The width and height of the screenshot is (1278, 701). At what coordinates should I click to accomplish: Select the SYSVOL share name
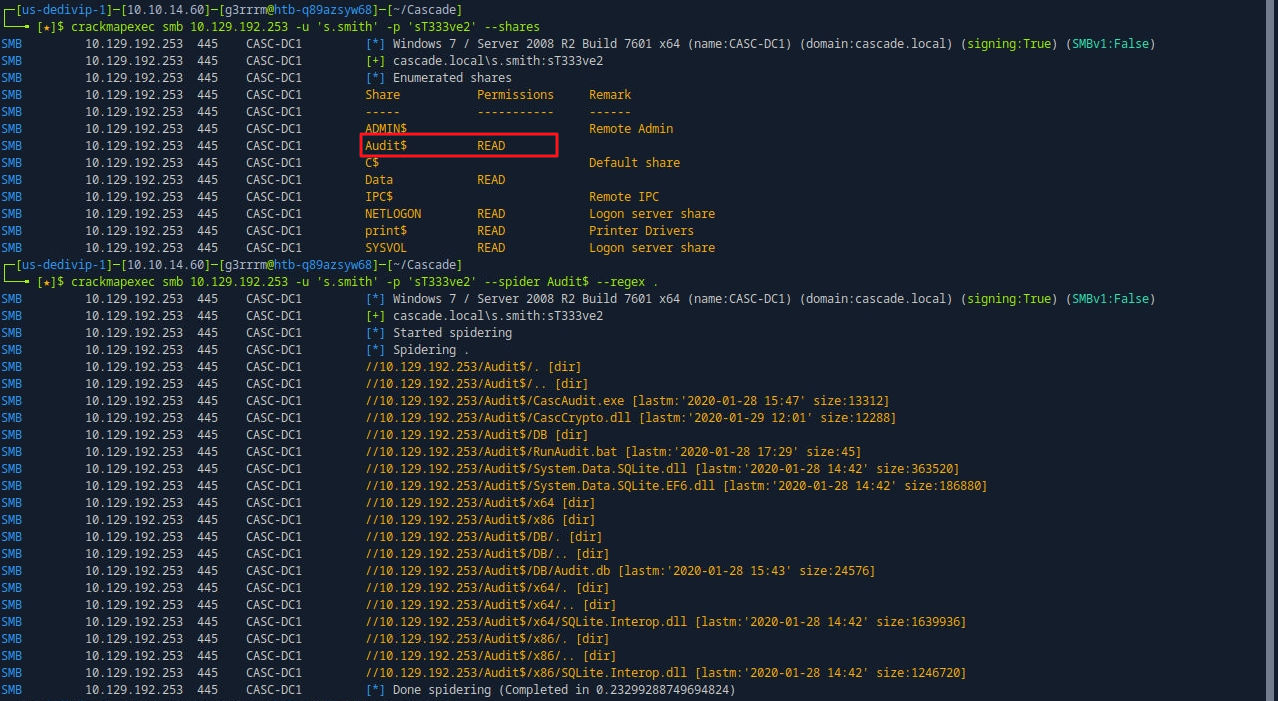[386, 248]
